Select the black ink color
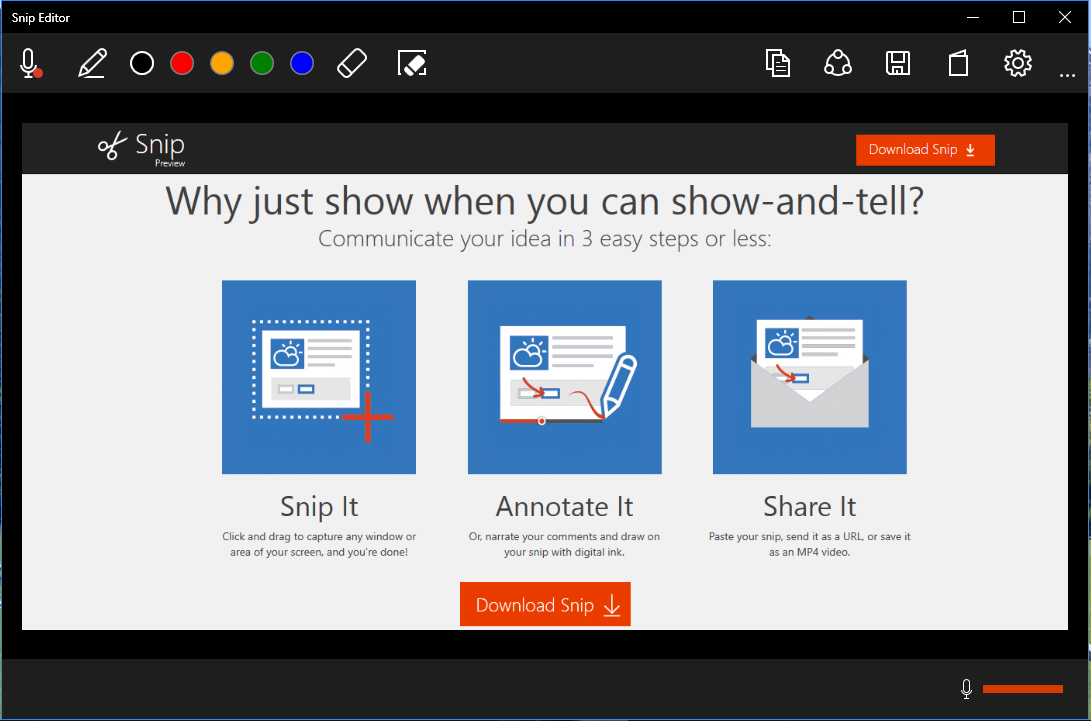This screenshot has width=1091, height=721. 141,62
